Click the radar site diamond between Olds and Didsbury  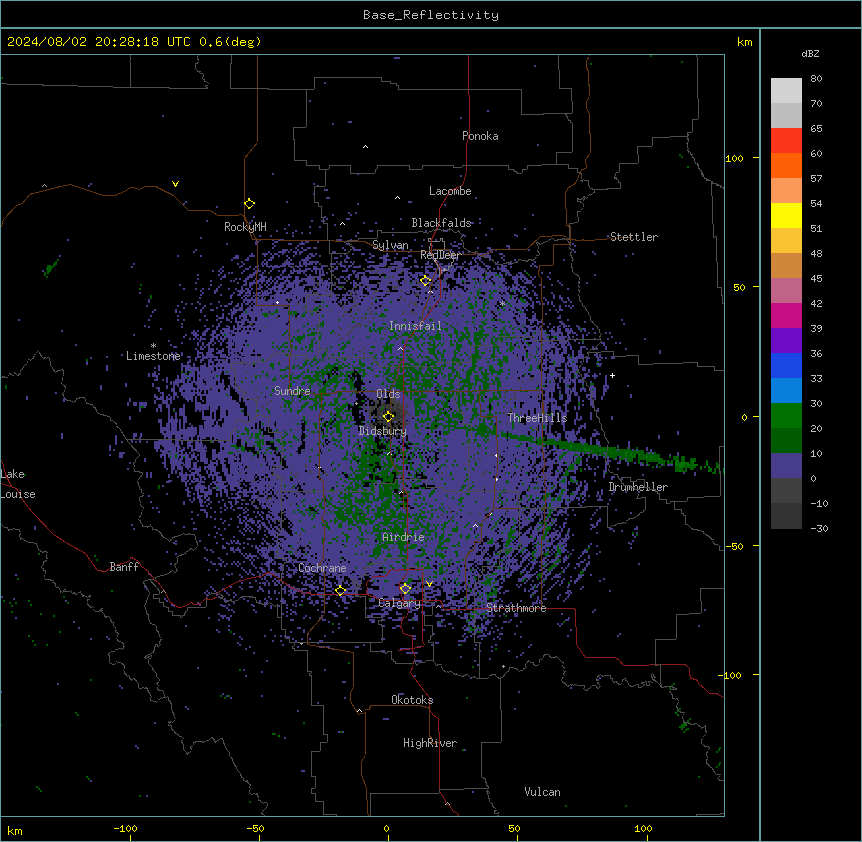pyautogui.click(x=389, y=416)
